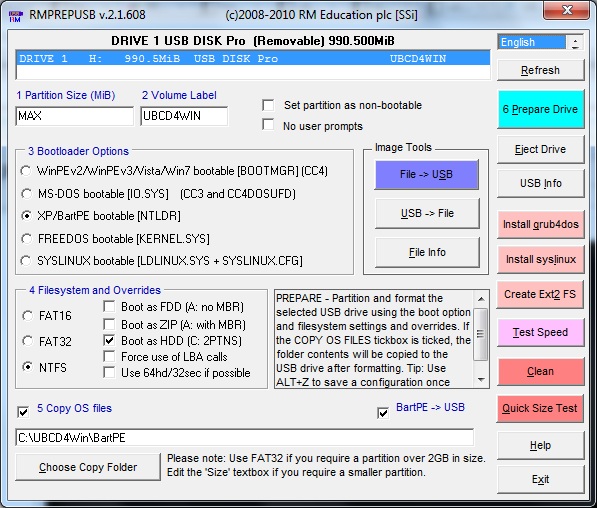Select FREEDOS bootable KERNEL.SYS option

(x=26, y=239)
